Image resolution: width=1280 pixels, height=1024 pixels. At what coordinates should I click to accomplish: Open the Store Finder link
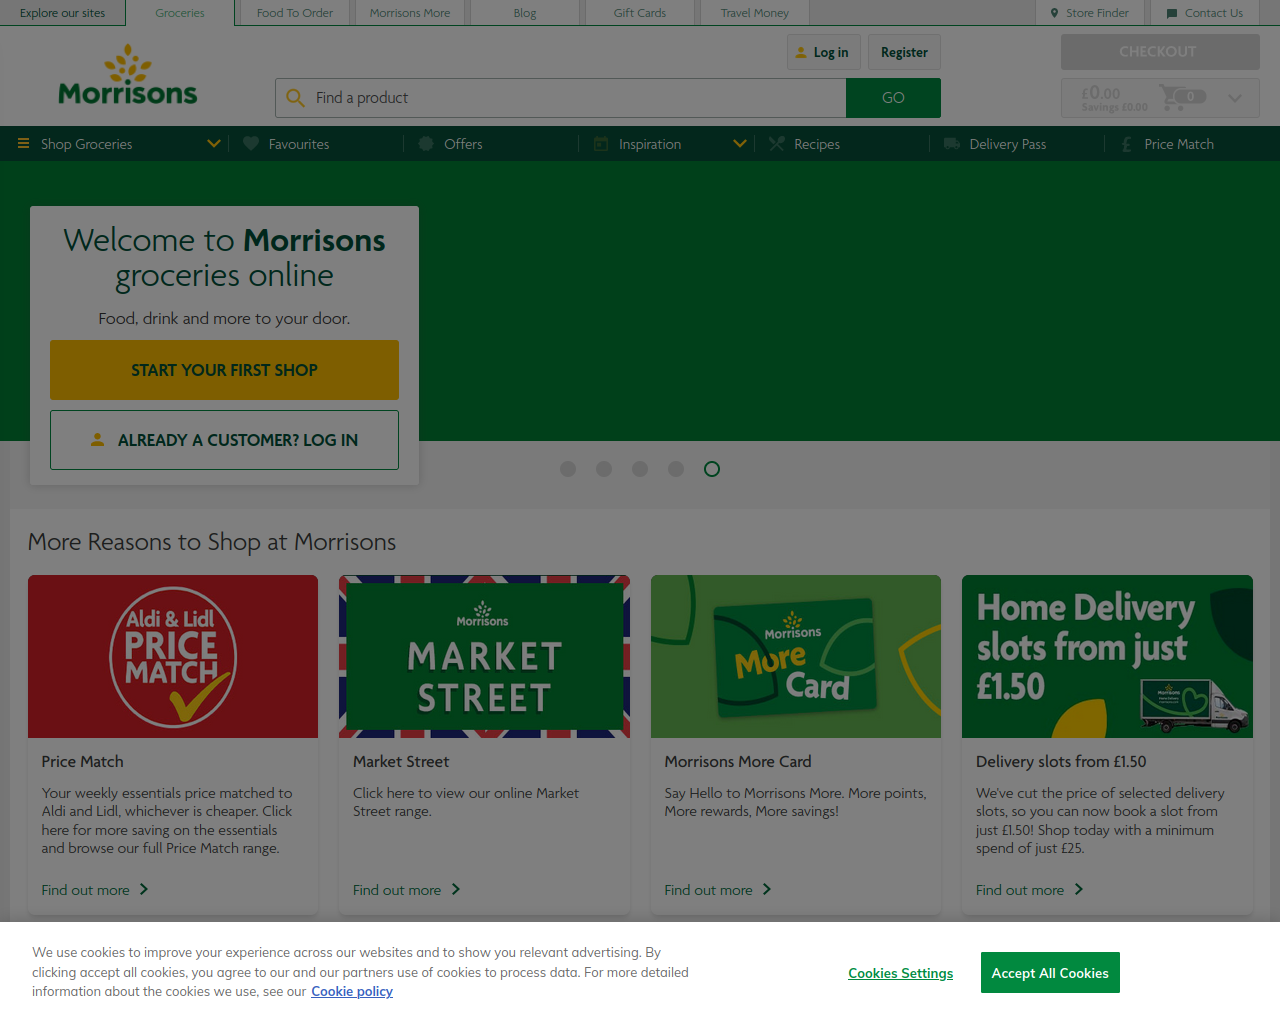1089,13
